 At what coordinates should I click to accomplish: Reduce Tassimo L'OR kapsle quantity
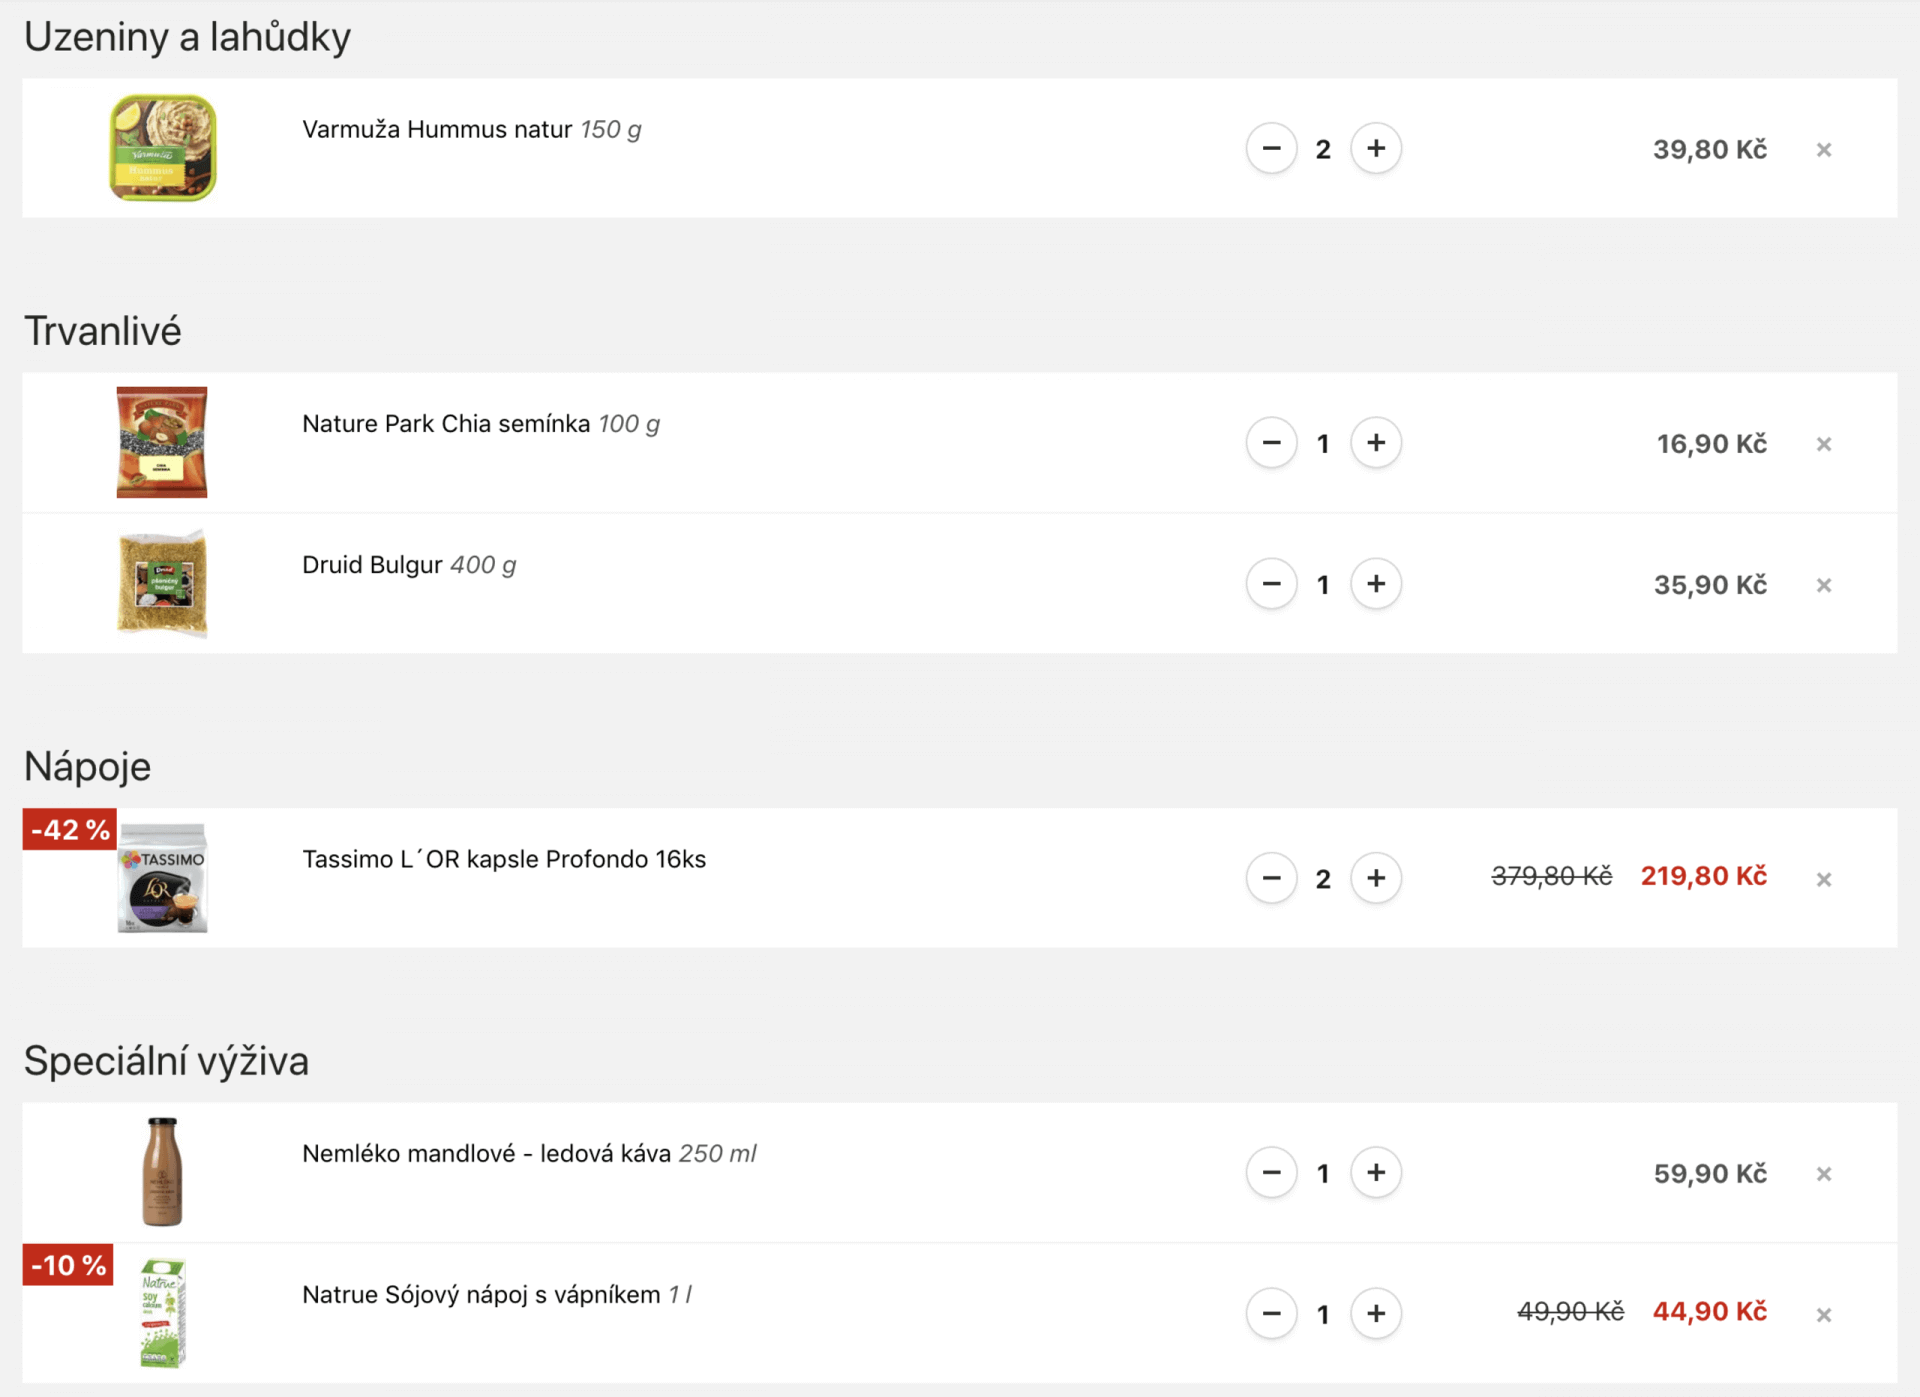pyautogui.click(x=1271, y=878)
